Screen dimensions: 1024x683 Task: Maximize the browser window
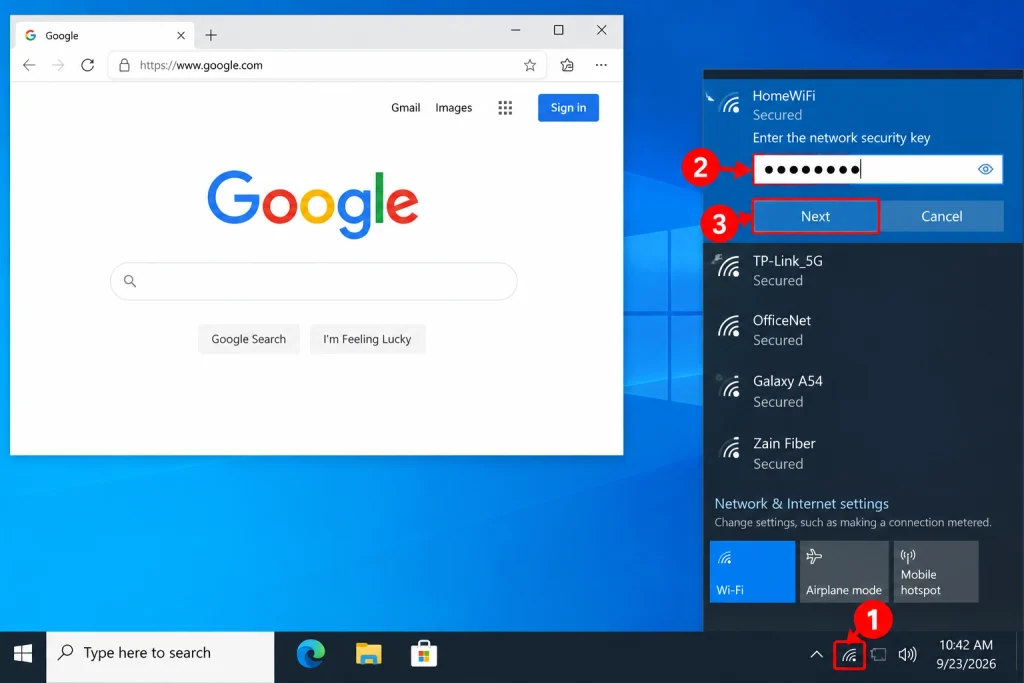click(558, 30)
